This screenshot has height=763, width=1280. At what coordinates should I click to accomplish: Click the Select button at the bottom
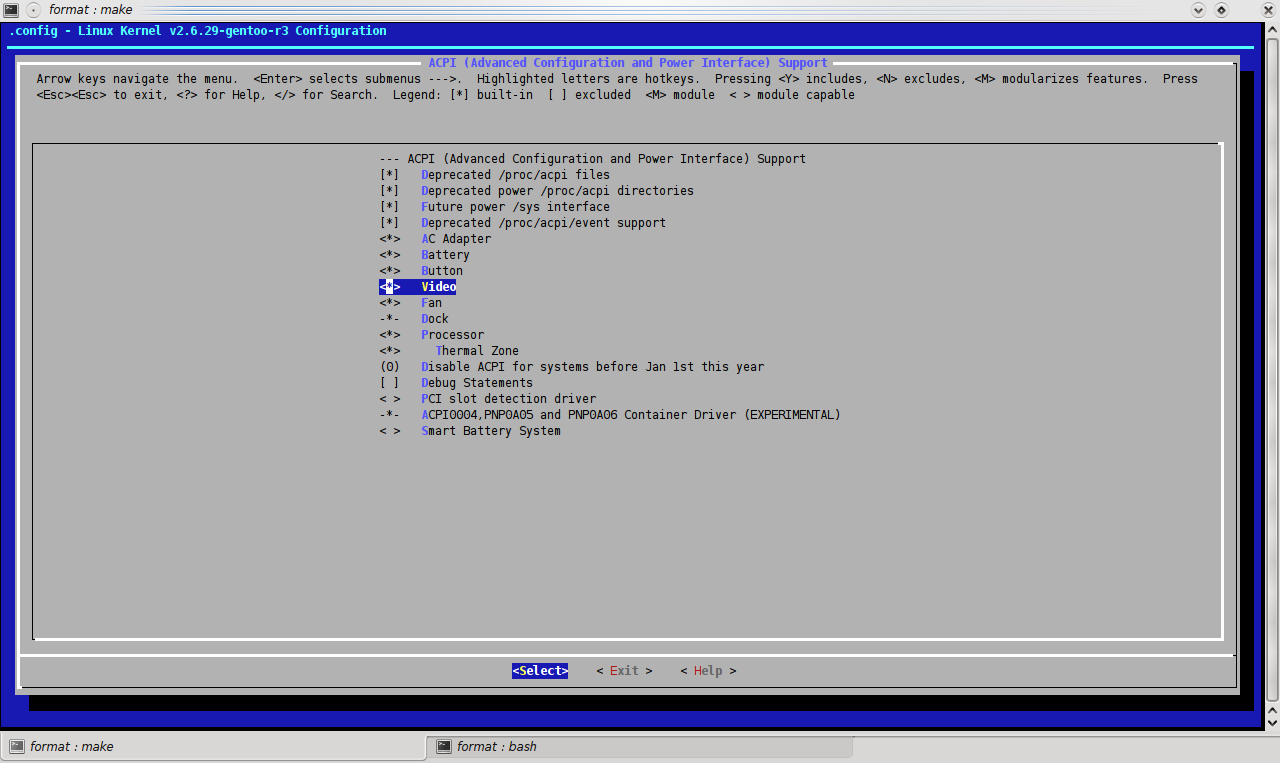540,671
